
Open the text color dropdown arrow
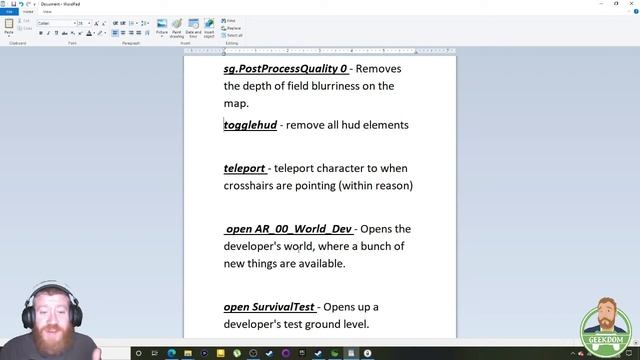coord(94,33)
